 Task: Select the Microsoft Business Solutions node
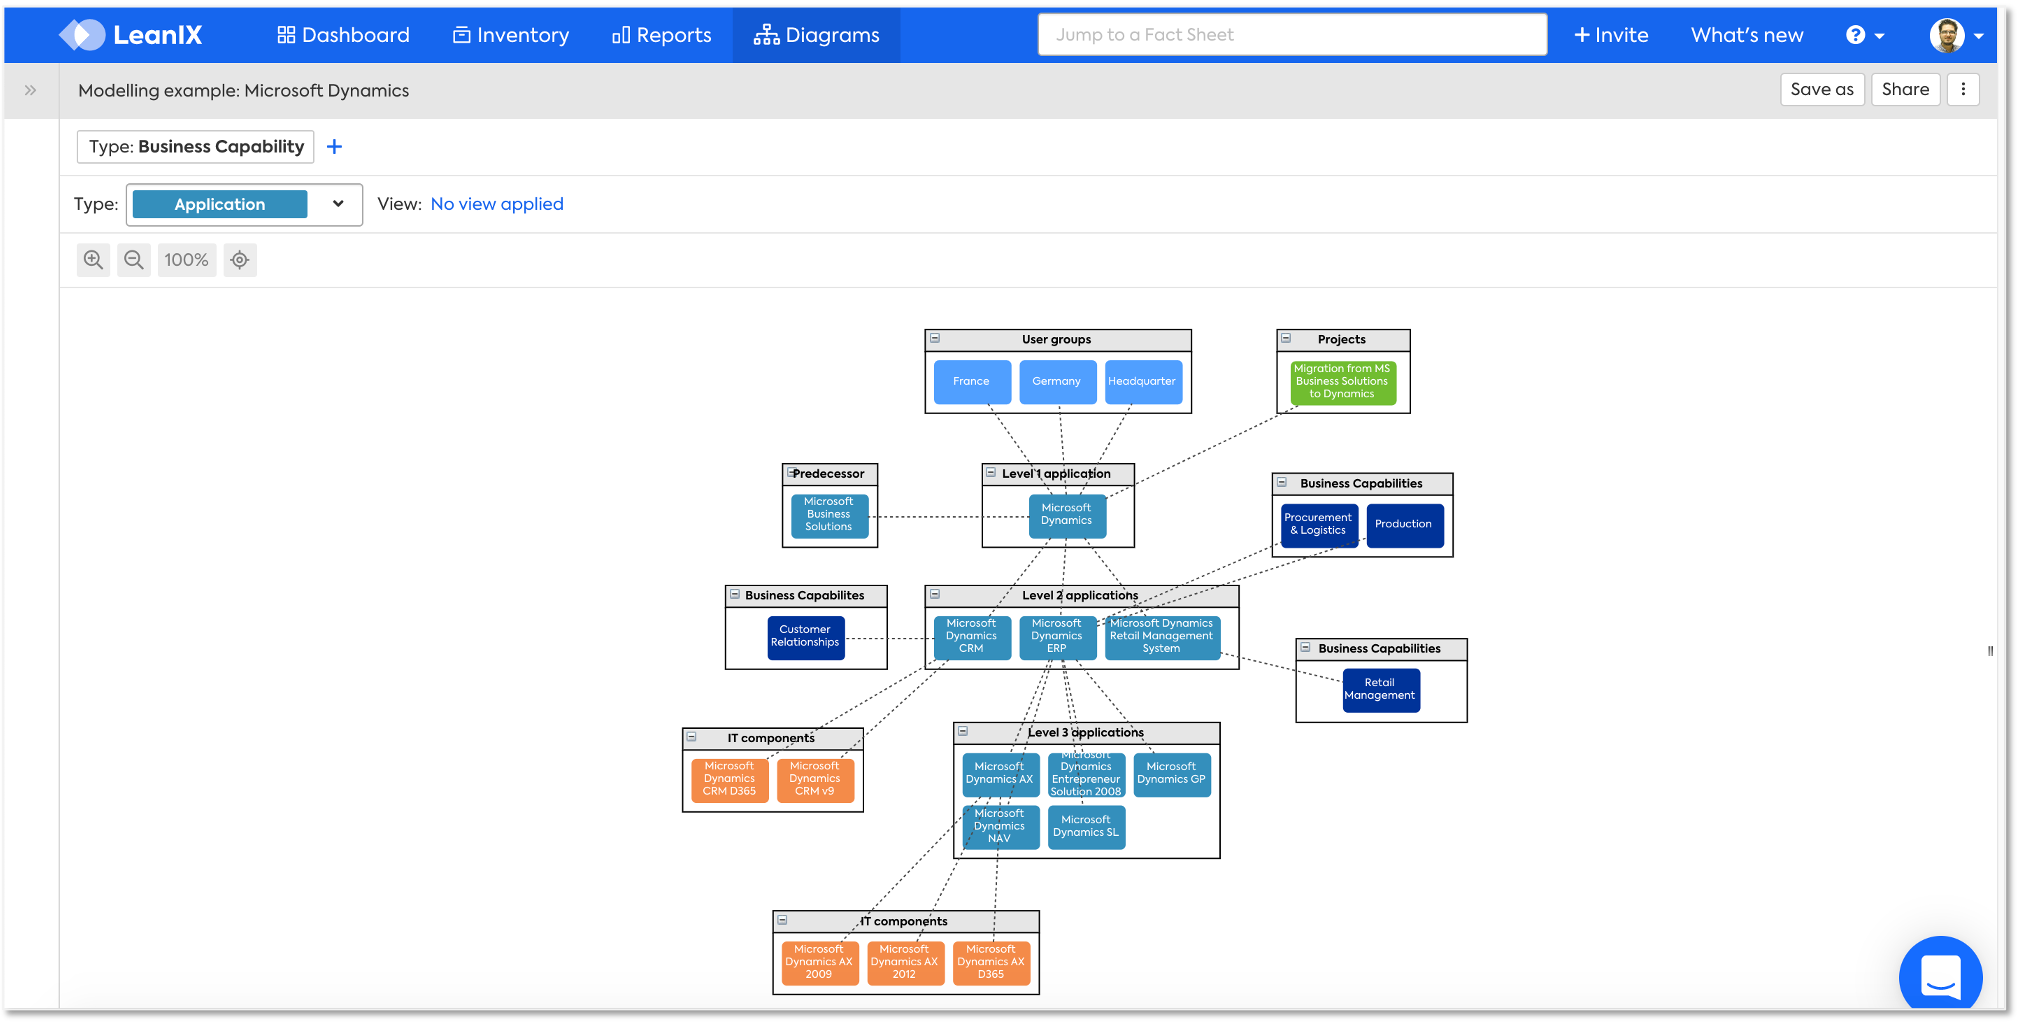click(x=829, y=515)
